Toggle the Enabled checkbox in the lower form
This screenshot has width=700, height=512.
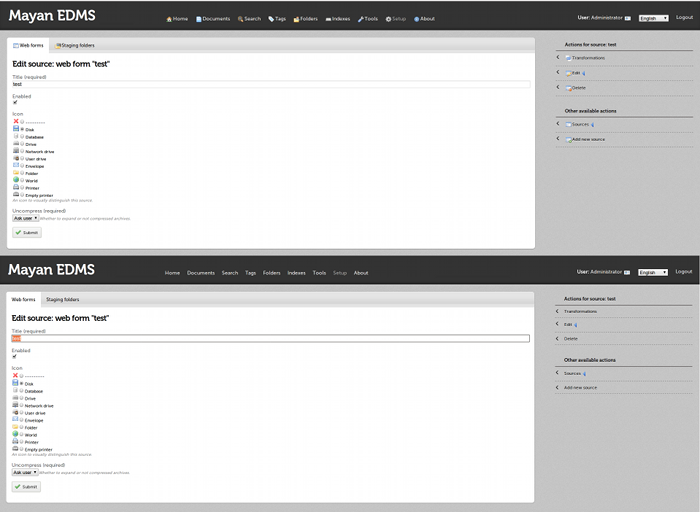click(x=14, y=356)
